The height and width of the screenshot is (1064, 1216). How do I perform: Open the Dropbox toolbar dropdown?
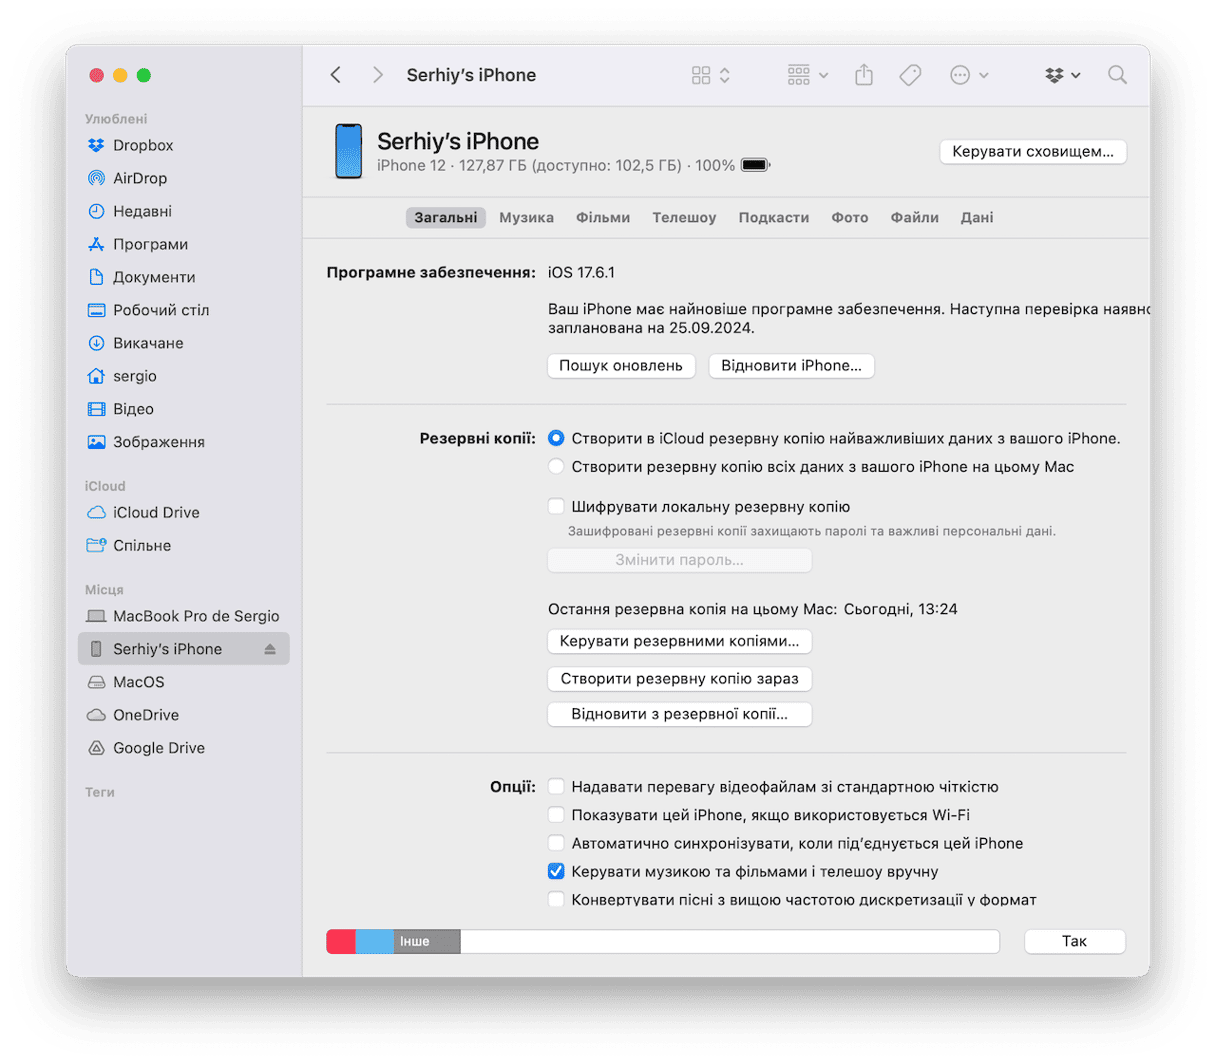point(1062,75)
